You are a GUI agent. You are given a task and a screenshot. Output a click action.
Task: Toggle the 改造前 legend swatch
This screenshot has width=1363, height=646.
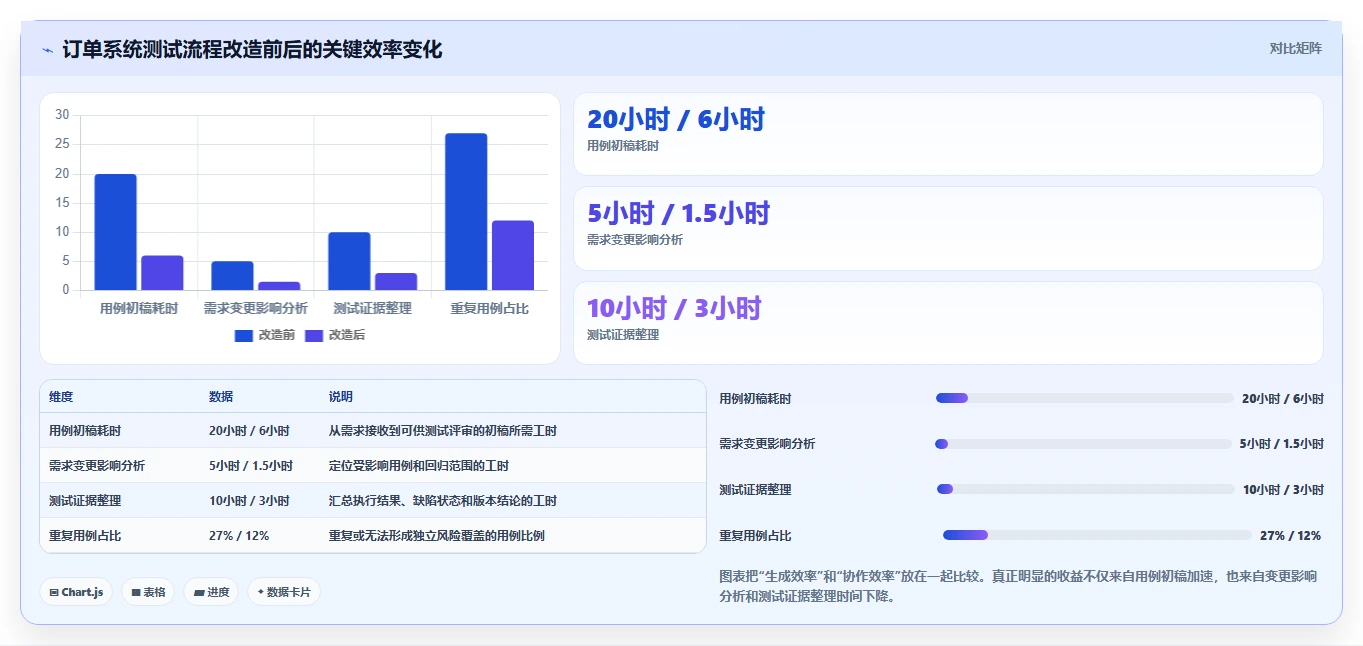click(x=244, y=335)
